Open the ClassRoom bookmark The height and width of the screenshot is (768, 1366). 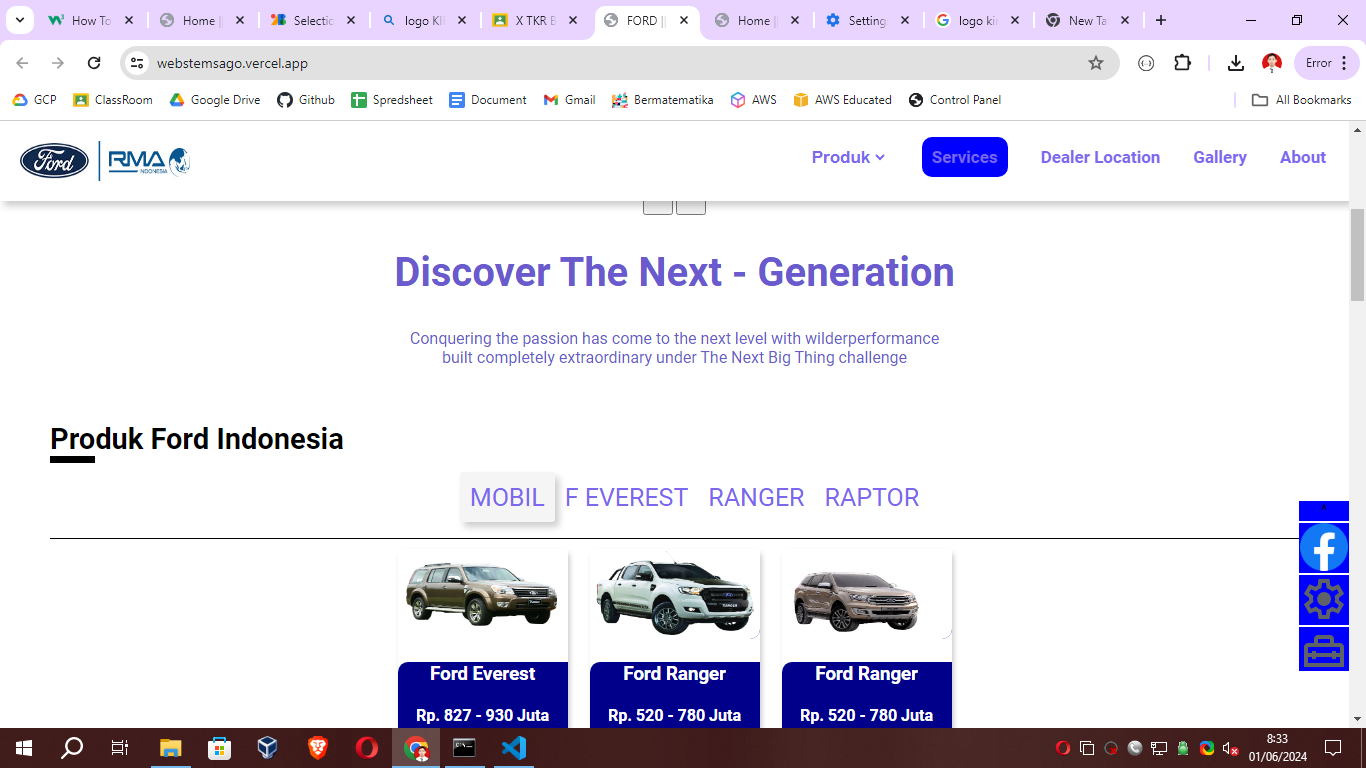click(x=113, y=100)
